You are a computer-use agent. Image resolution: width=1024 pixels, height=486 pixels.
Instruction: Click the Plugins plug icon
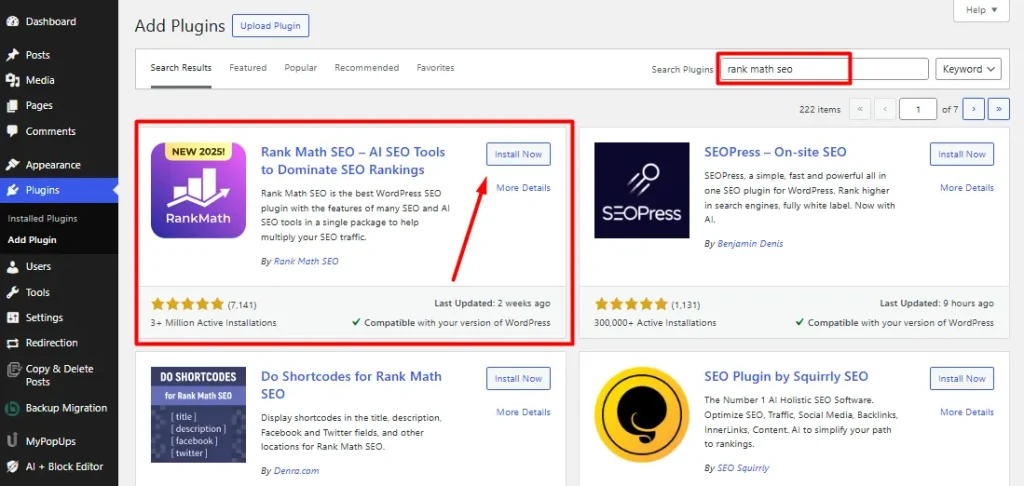(12, 190)
